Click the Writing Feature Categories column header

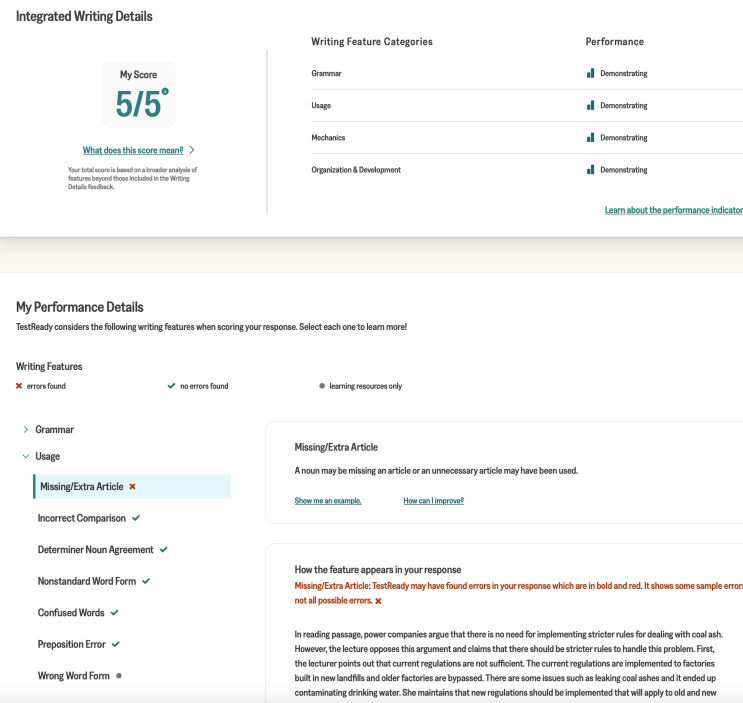(372, 42)
